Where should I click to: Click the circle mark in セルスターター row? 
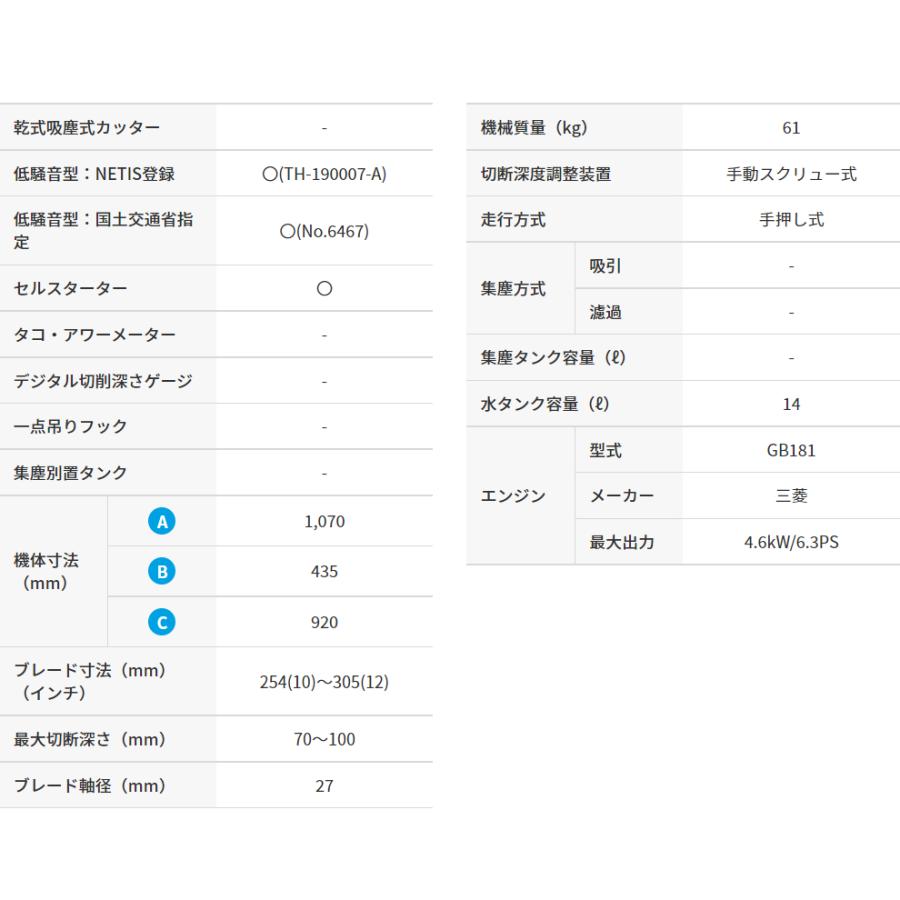(x=324, y=289)
